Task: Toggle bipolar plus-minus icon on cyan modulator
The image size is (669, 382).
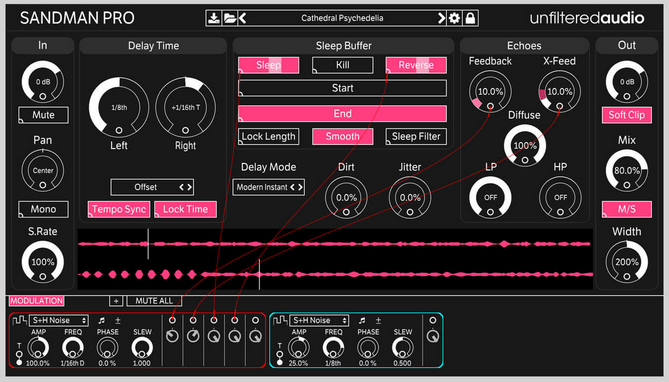Action: [x=378, y=320]
